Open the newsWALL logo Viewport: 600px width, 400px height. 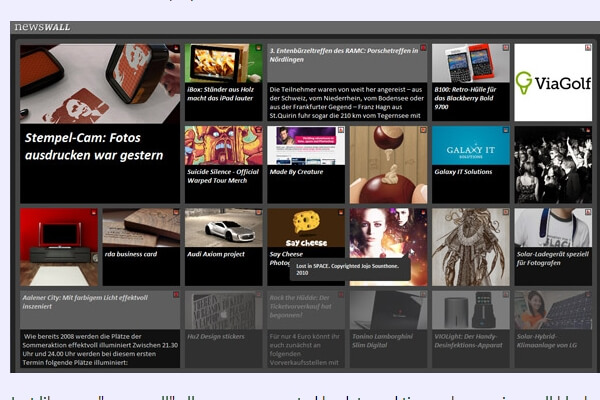pyautogui.click(x=42, y=27)
